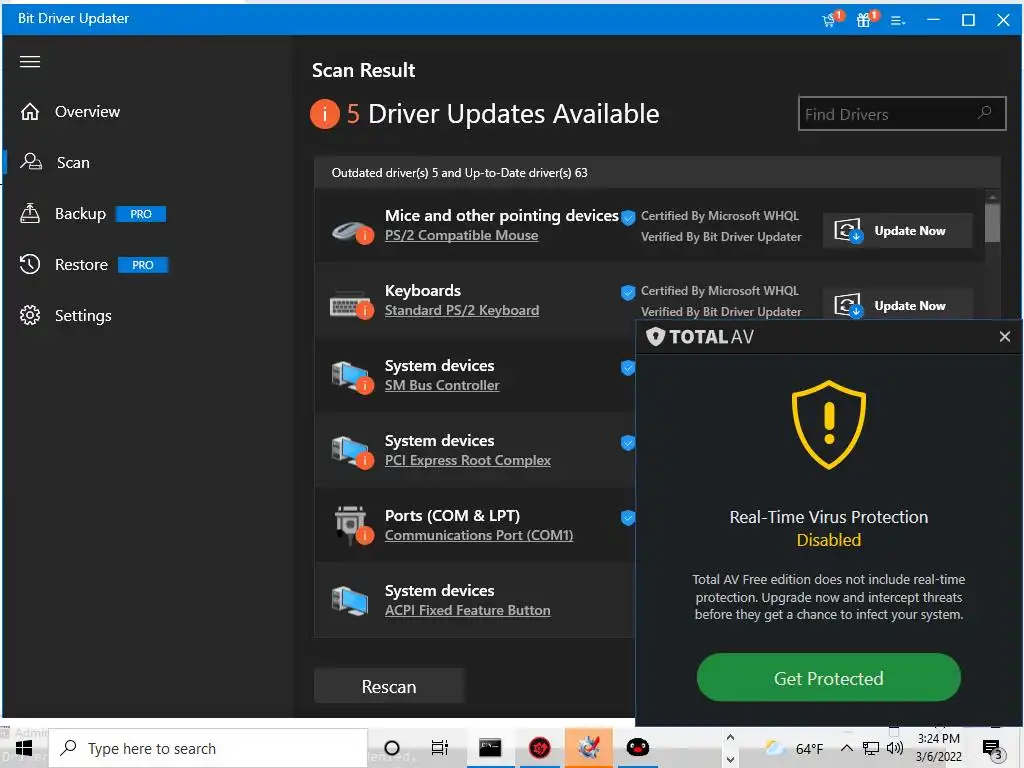Click the orange info alert icon
The height and width of the screenshot is (768, 1024).
pos(325,114)
